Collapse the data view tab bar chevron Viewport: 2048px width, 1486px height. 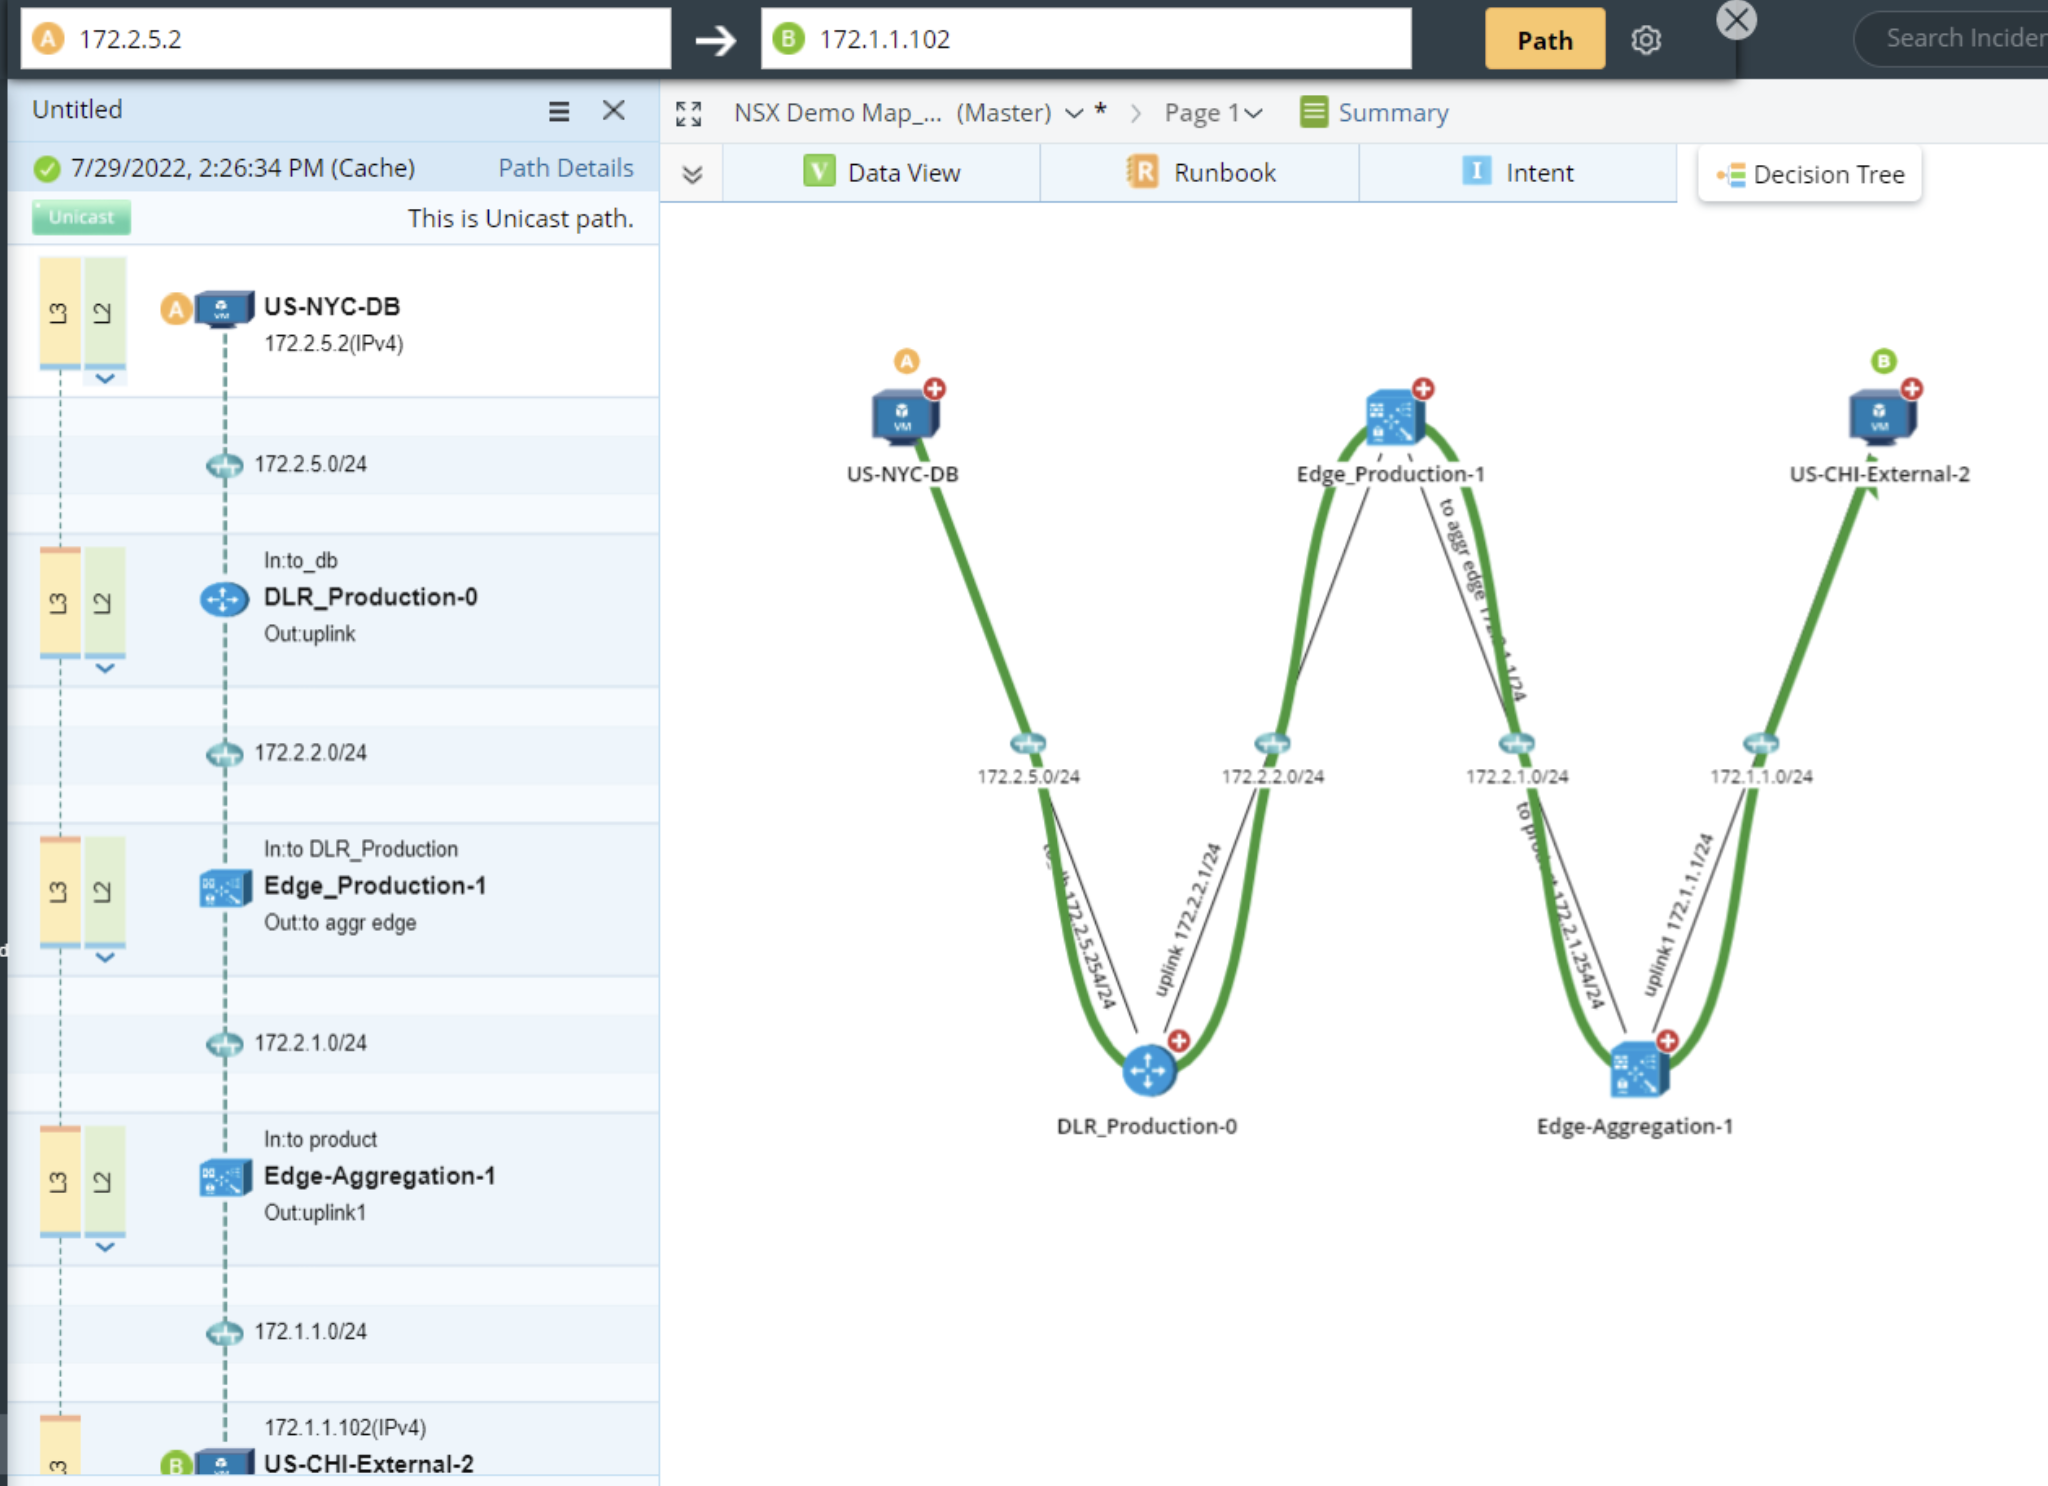coord(692,174)
